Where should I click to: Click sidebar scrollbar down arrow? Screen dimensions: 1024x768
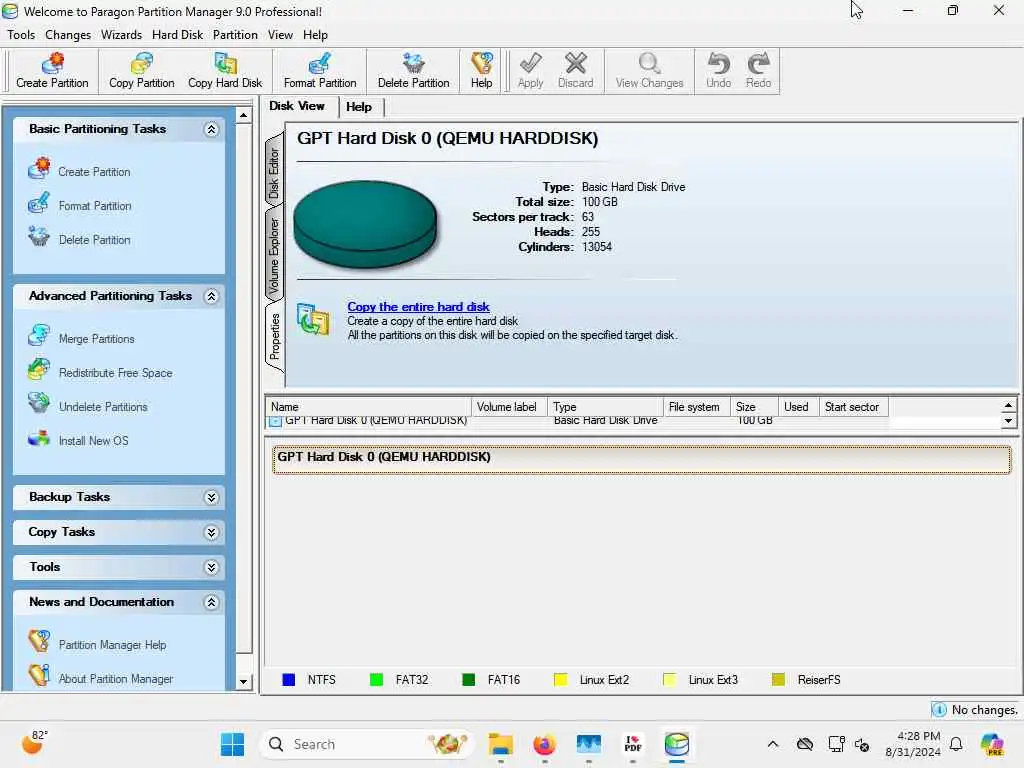coord(244,681)
